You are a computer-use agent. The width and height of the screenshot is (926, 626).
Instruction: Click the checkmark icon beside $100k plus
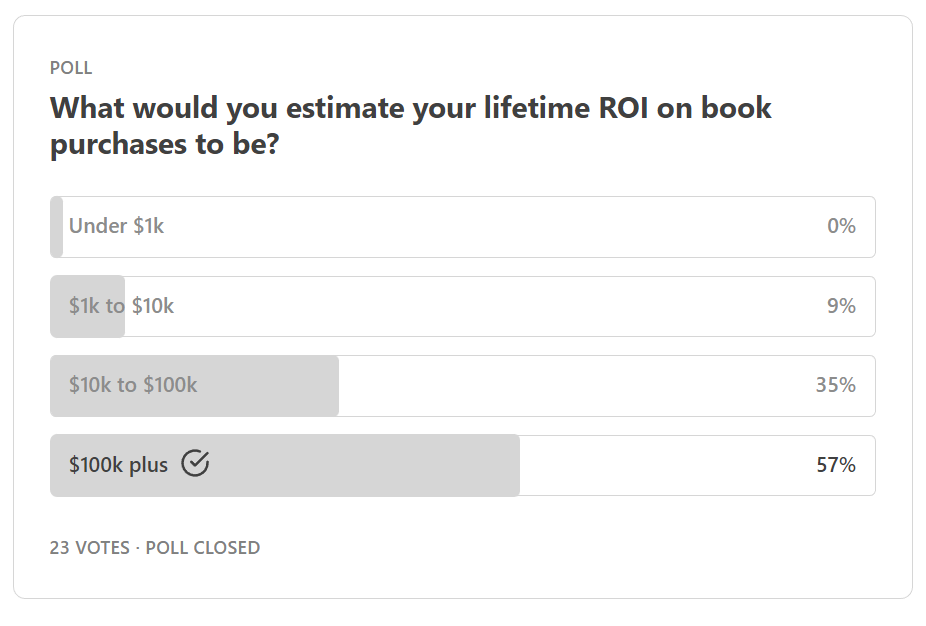click(x=195, y=463)
